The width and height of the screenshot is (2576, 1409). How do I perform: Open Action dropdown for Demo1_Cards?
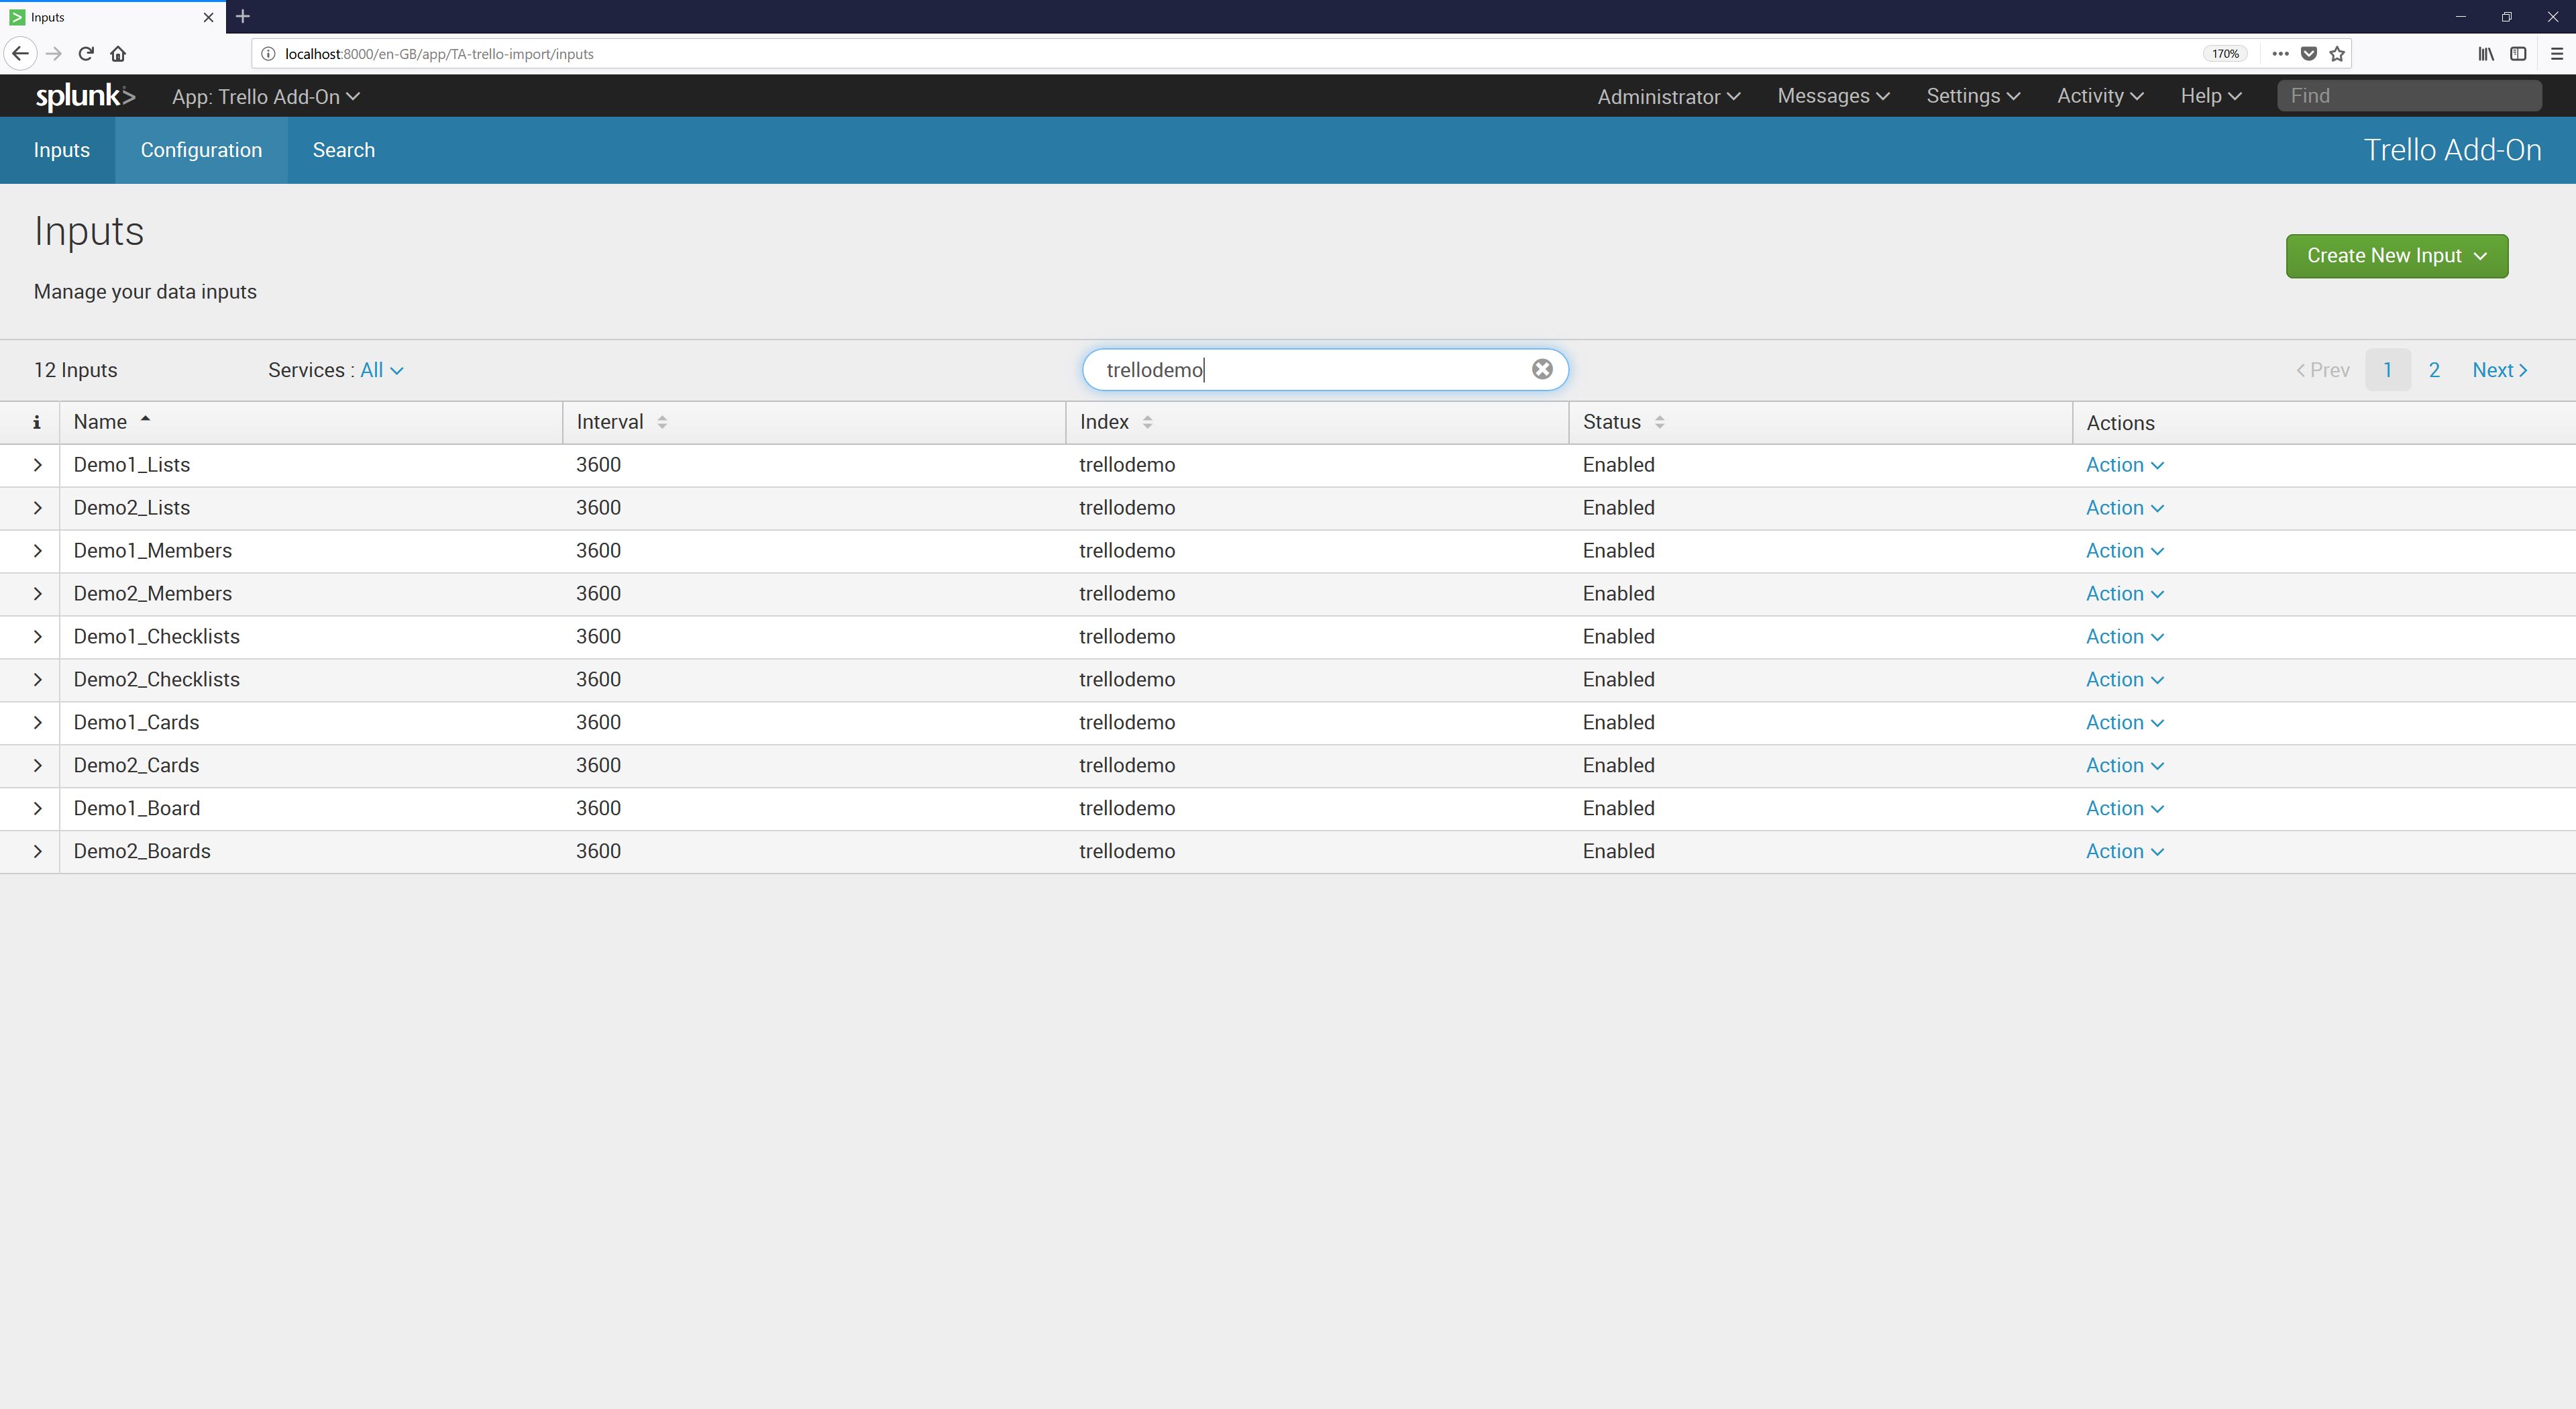pyautogui.click(x=2124, y=723)
